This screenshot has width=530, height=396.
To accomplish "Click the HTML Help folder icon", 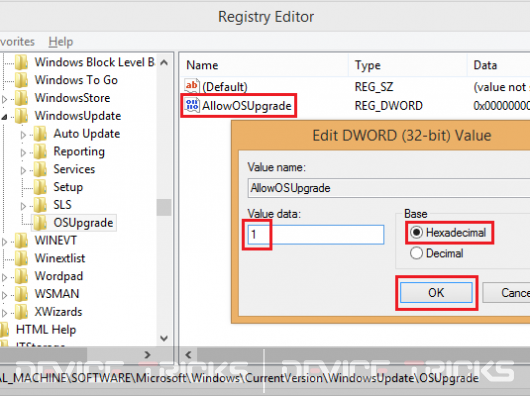I will tap(4, 329).
